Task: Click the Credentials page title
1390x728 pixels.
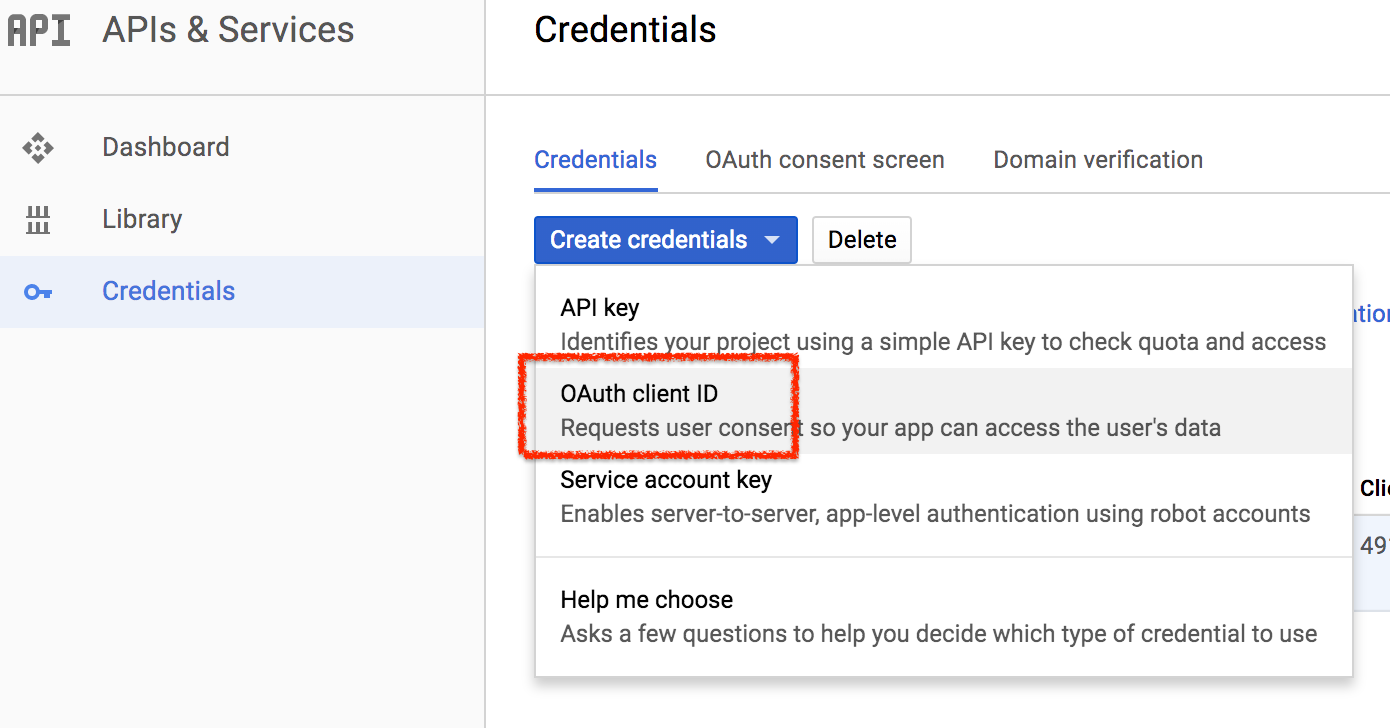Action: tap(625, 30)
